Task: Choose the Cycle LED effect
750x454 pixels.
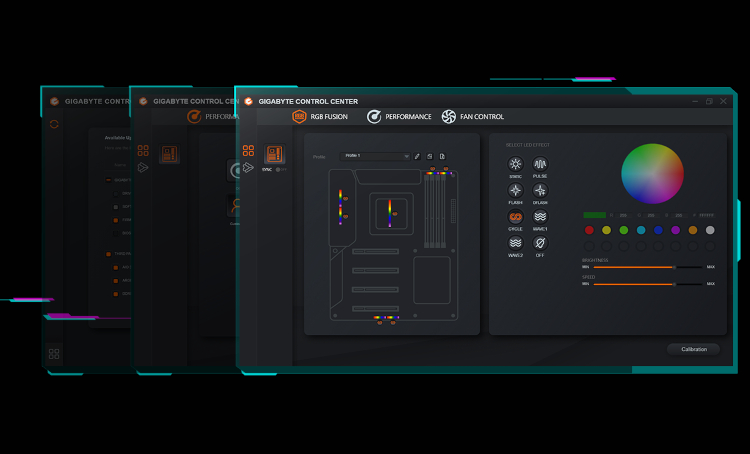Action: pos(515,217)
